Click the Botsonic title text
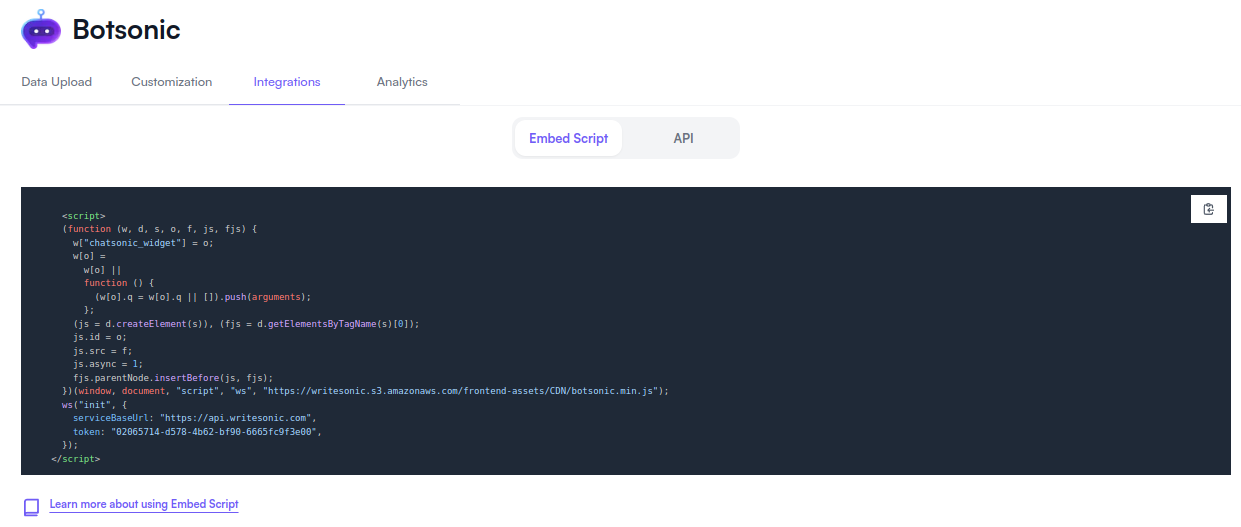Screen dimensions: 1241x527 [126, 30]
